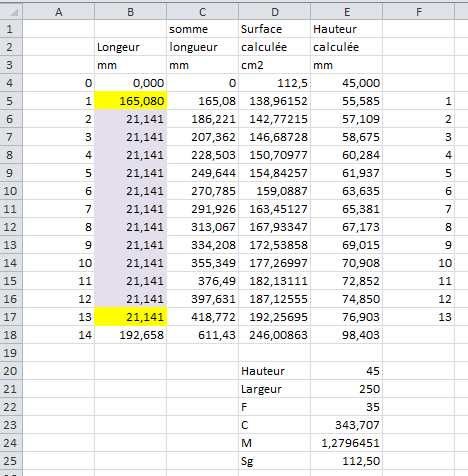Click cell with value 246,00863
468x476 pixels.
274,335
